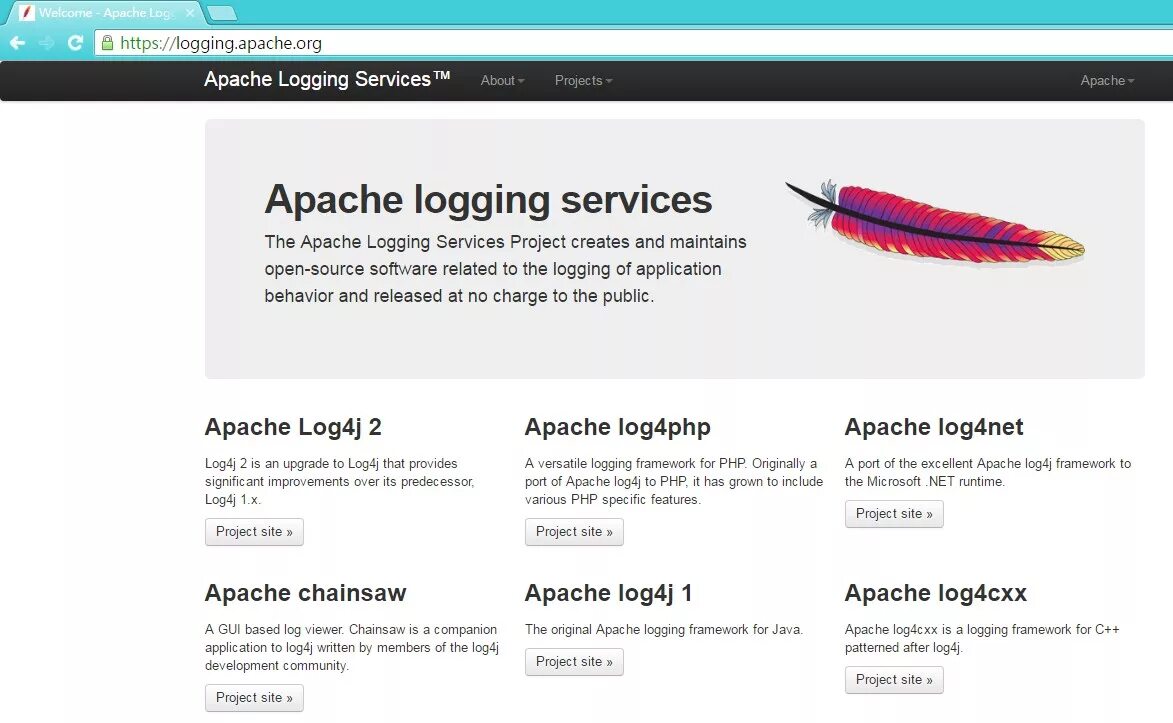Open the About dropdown menu
Image resolution: width=1173 pixels, height=723 pixels.
pos(502,81)
